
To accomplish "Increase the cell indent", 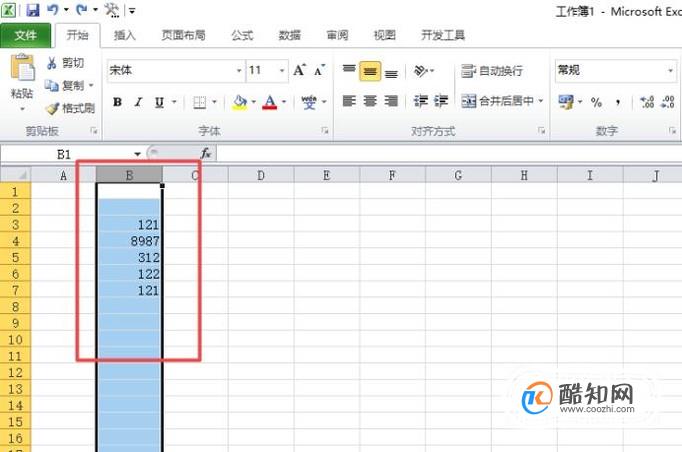I will 441,101.
